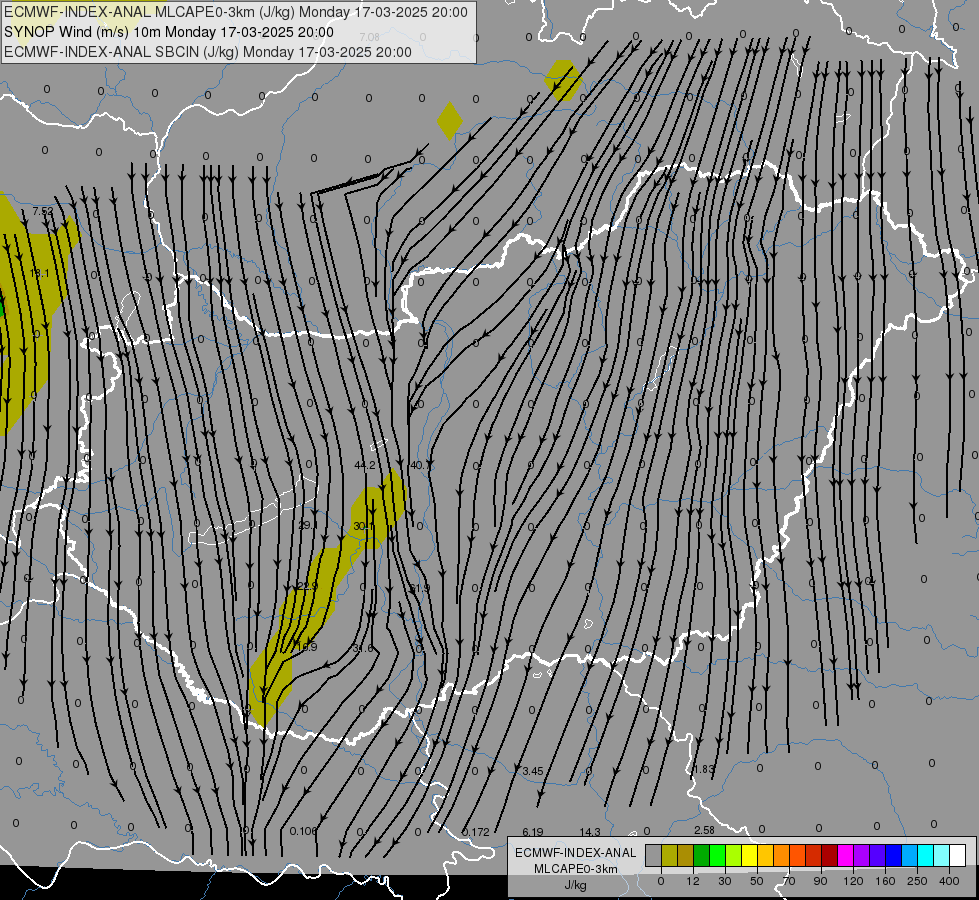Click ECMWF-INDEX-ANAL label in the legend box
This screenshot has width=979, height=900.
(x=576, y=853)
